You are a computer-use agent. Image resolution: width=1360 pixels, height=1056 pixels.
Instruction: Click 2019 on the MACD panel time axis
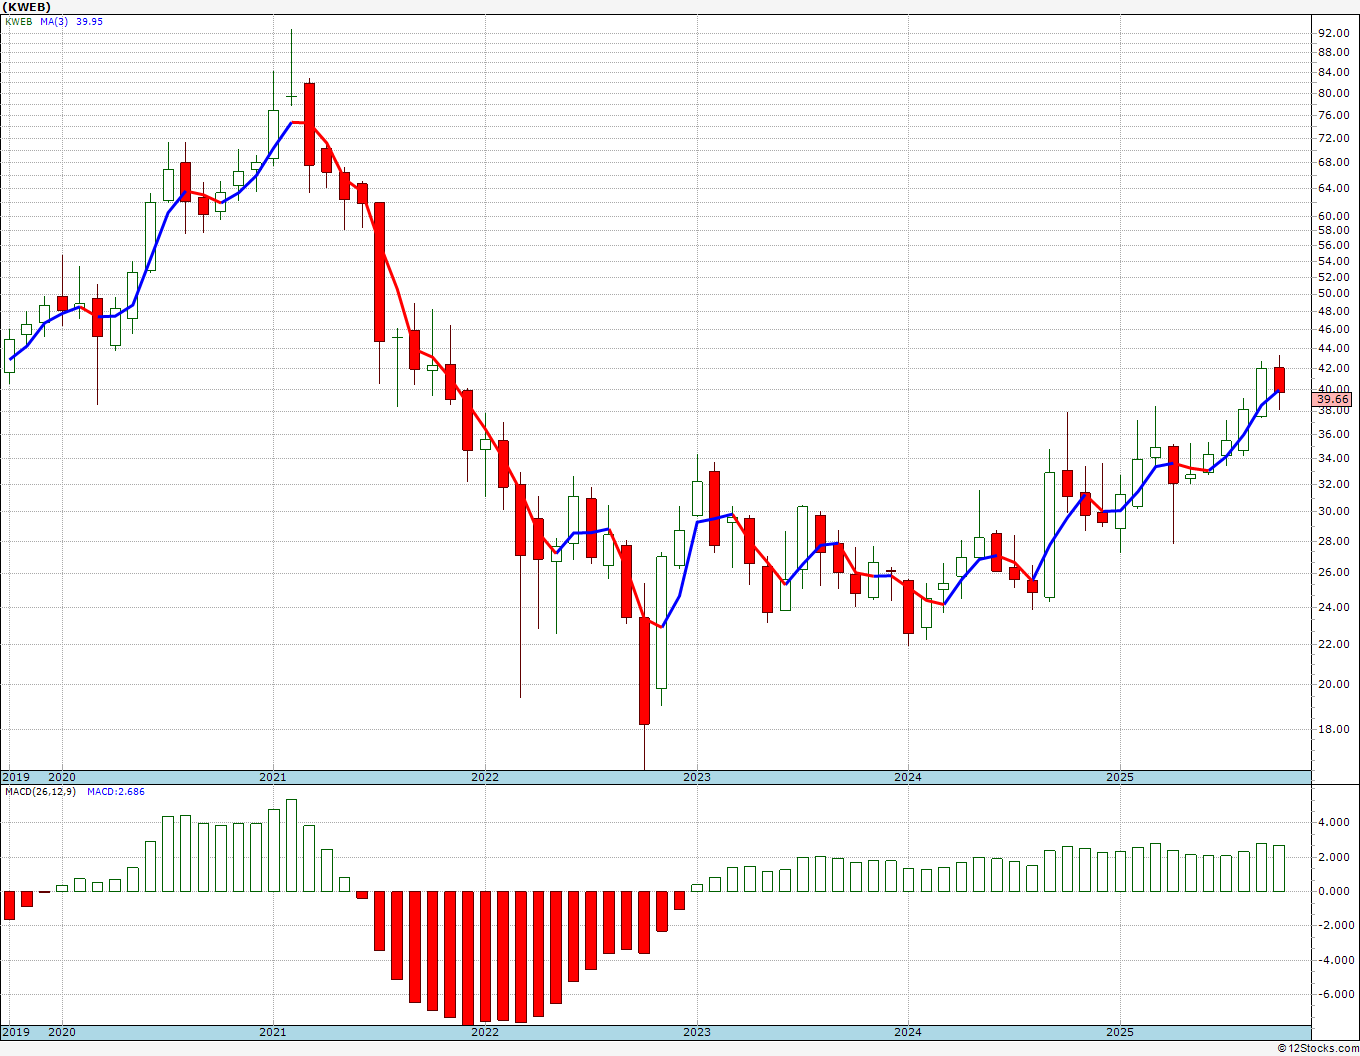pos(16,1032)
